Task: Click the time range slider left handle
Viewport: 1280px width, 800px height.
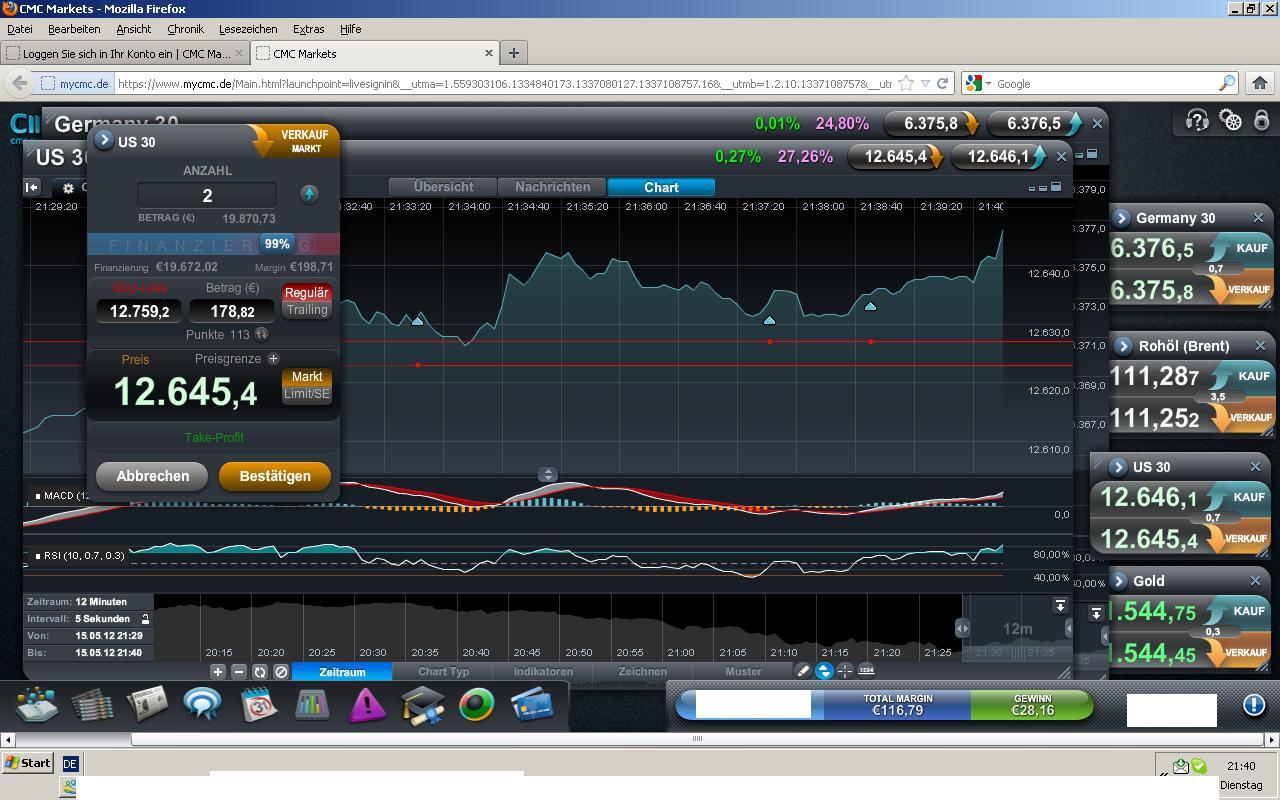Action: (961, 628)
